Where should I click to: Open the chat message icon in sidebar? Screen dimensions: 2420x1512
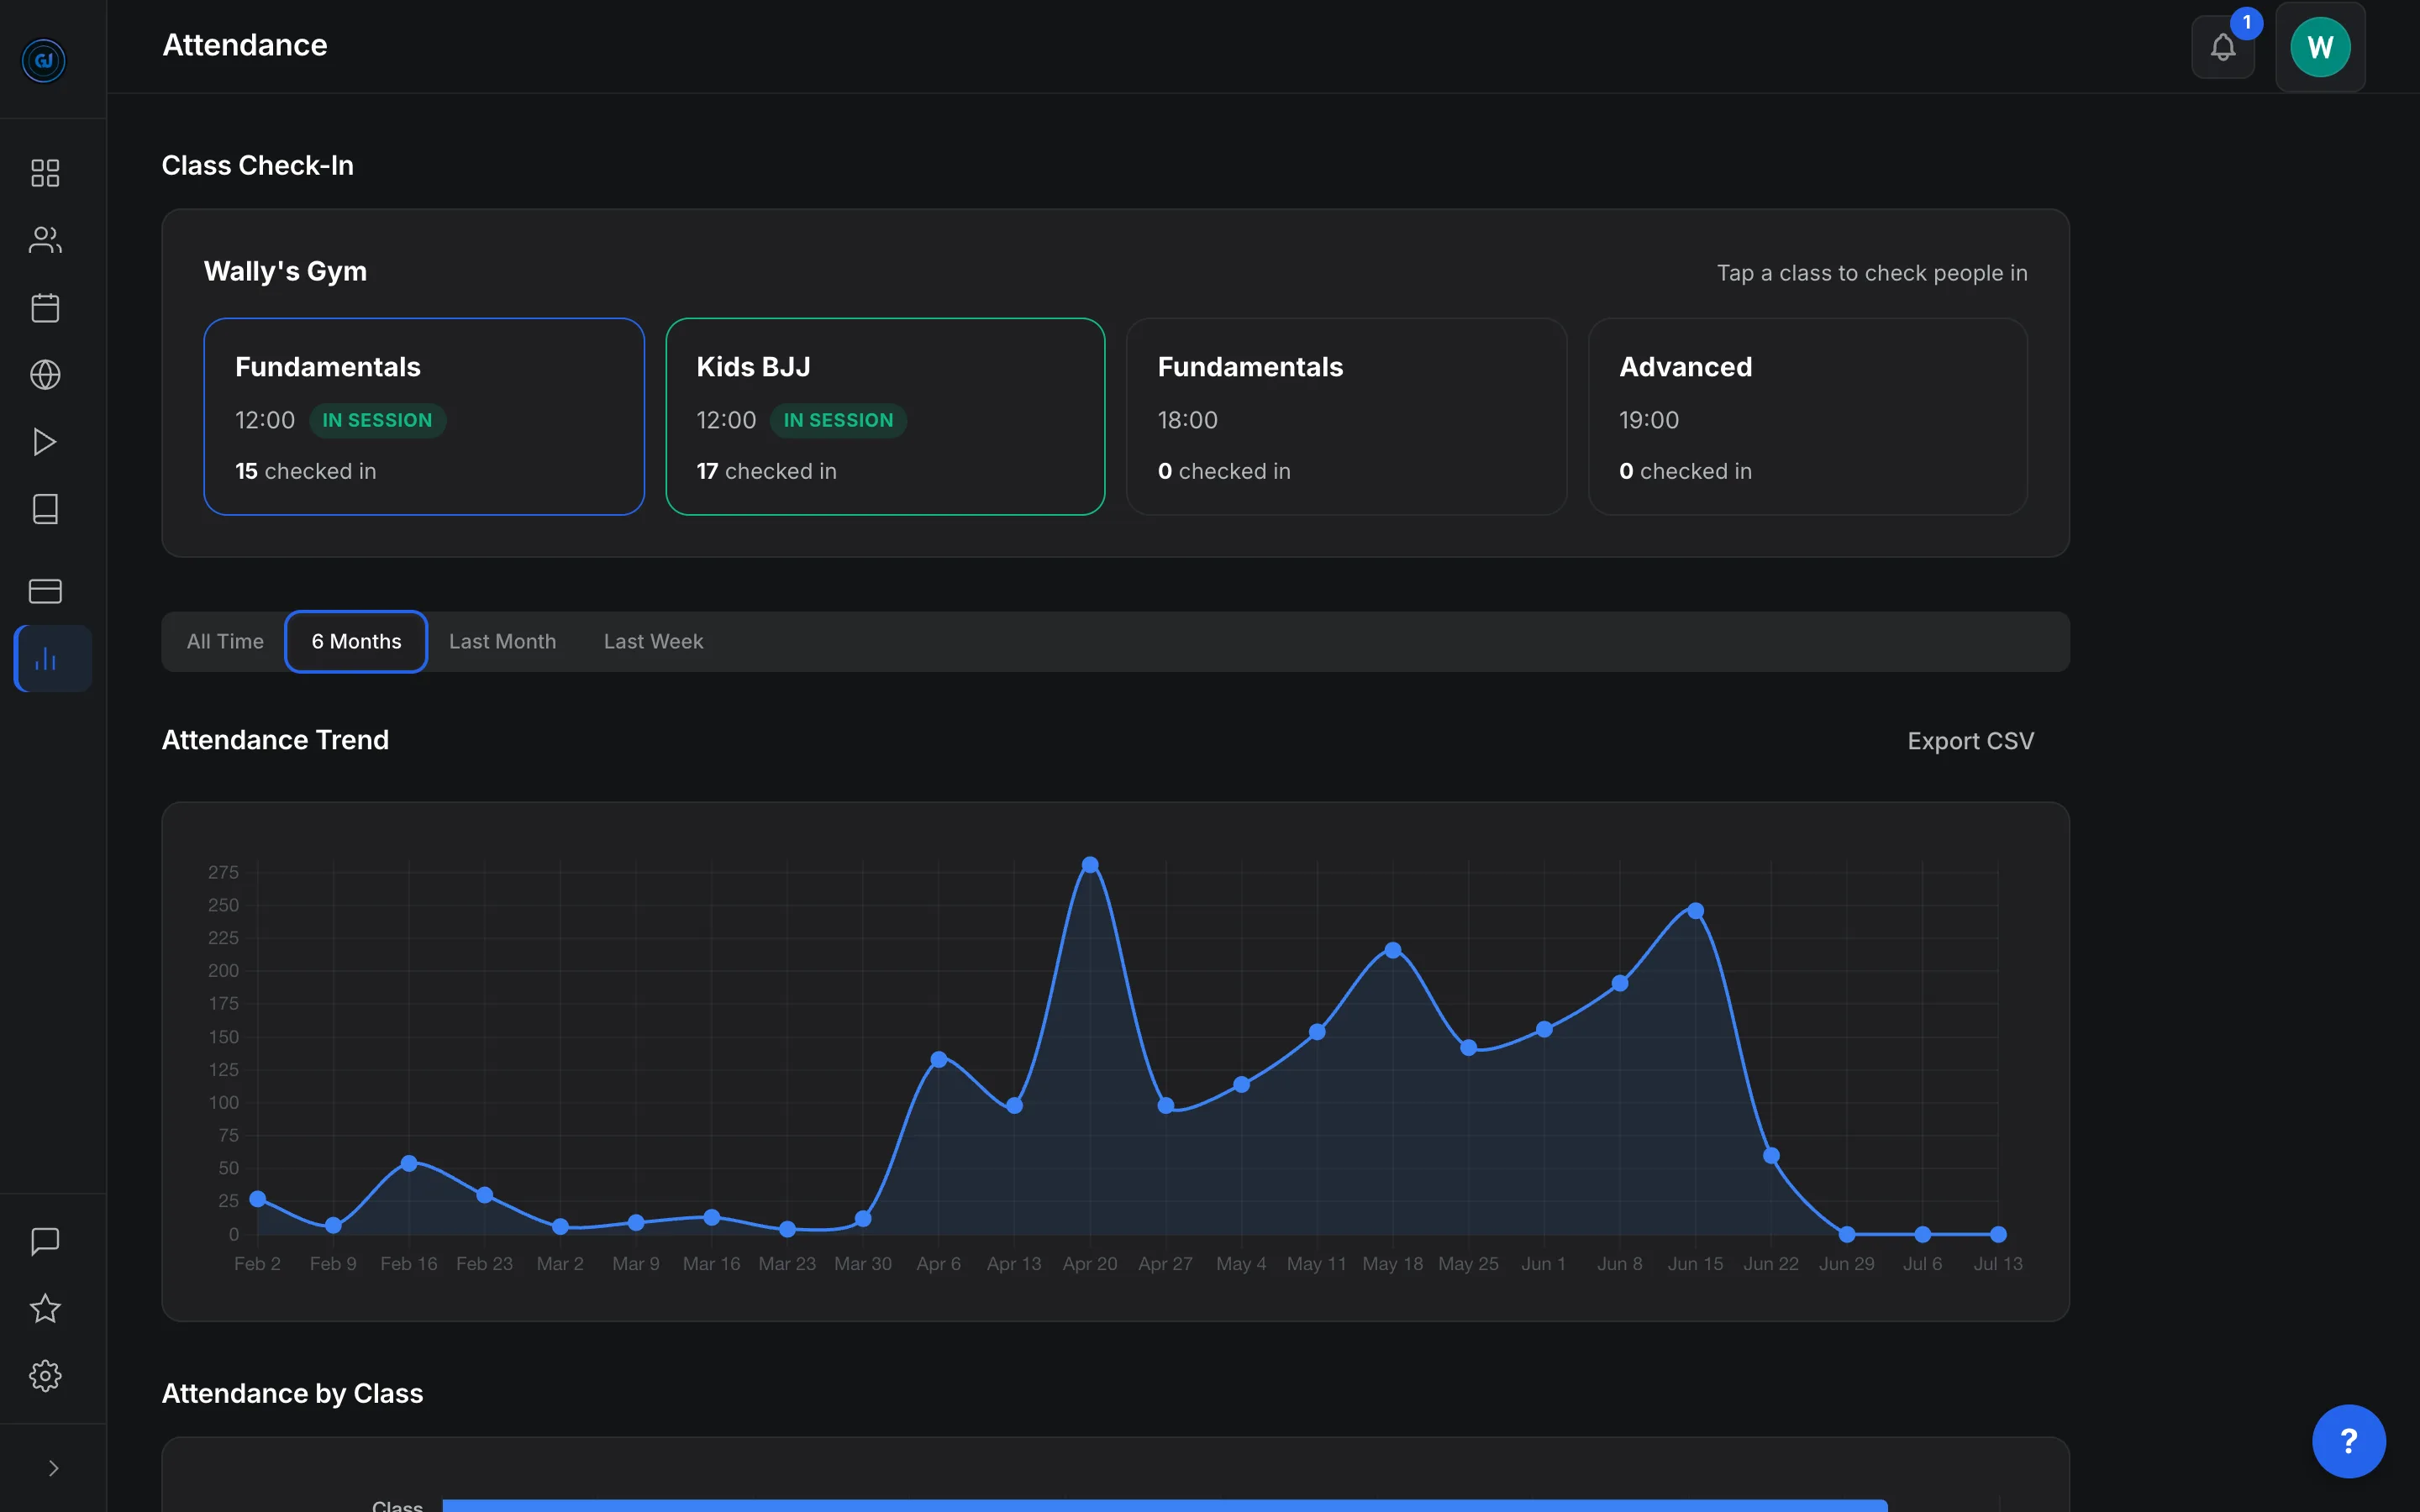(45, 1241)
